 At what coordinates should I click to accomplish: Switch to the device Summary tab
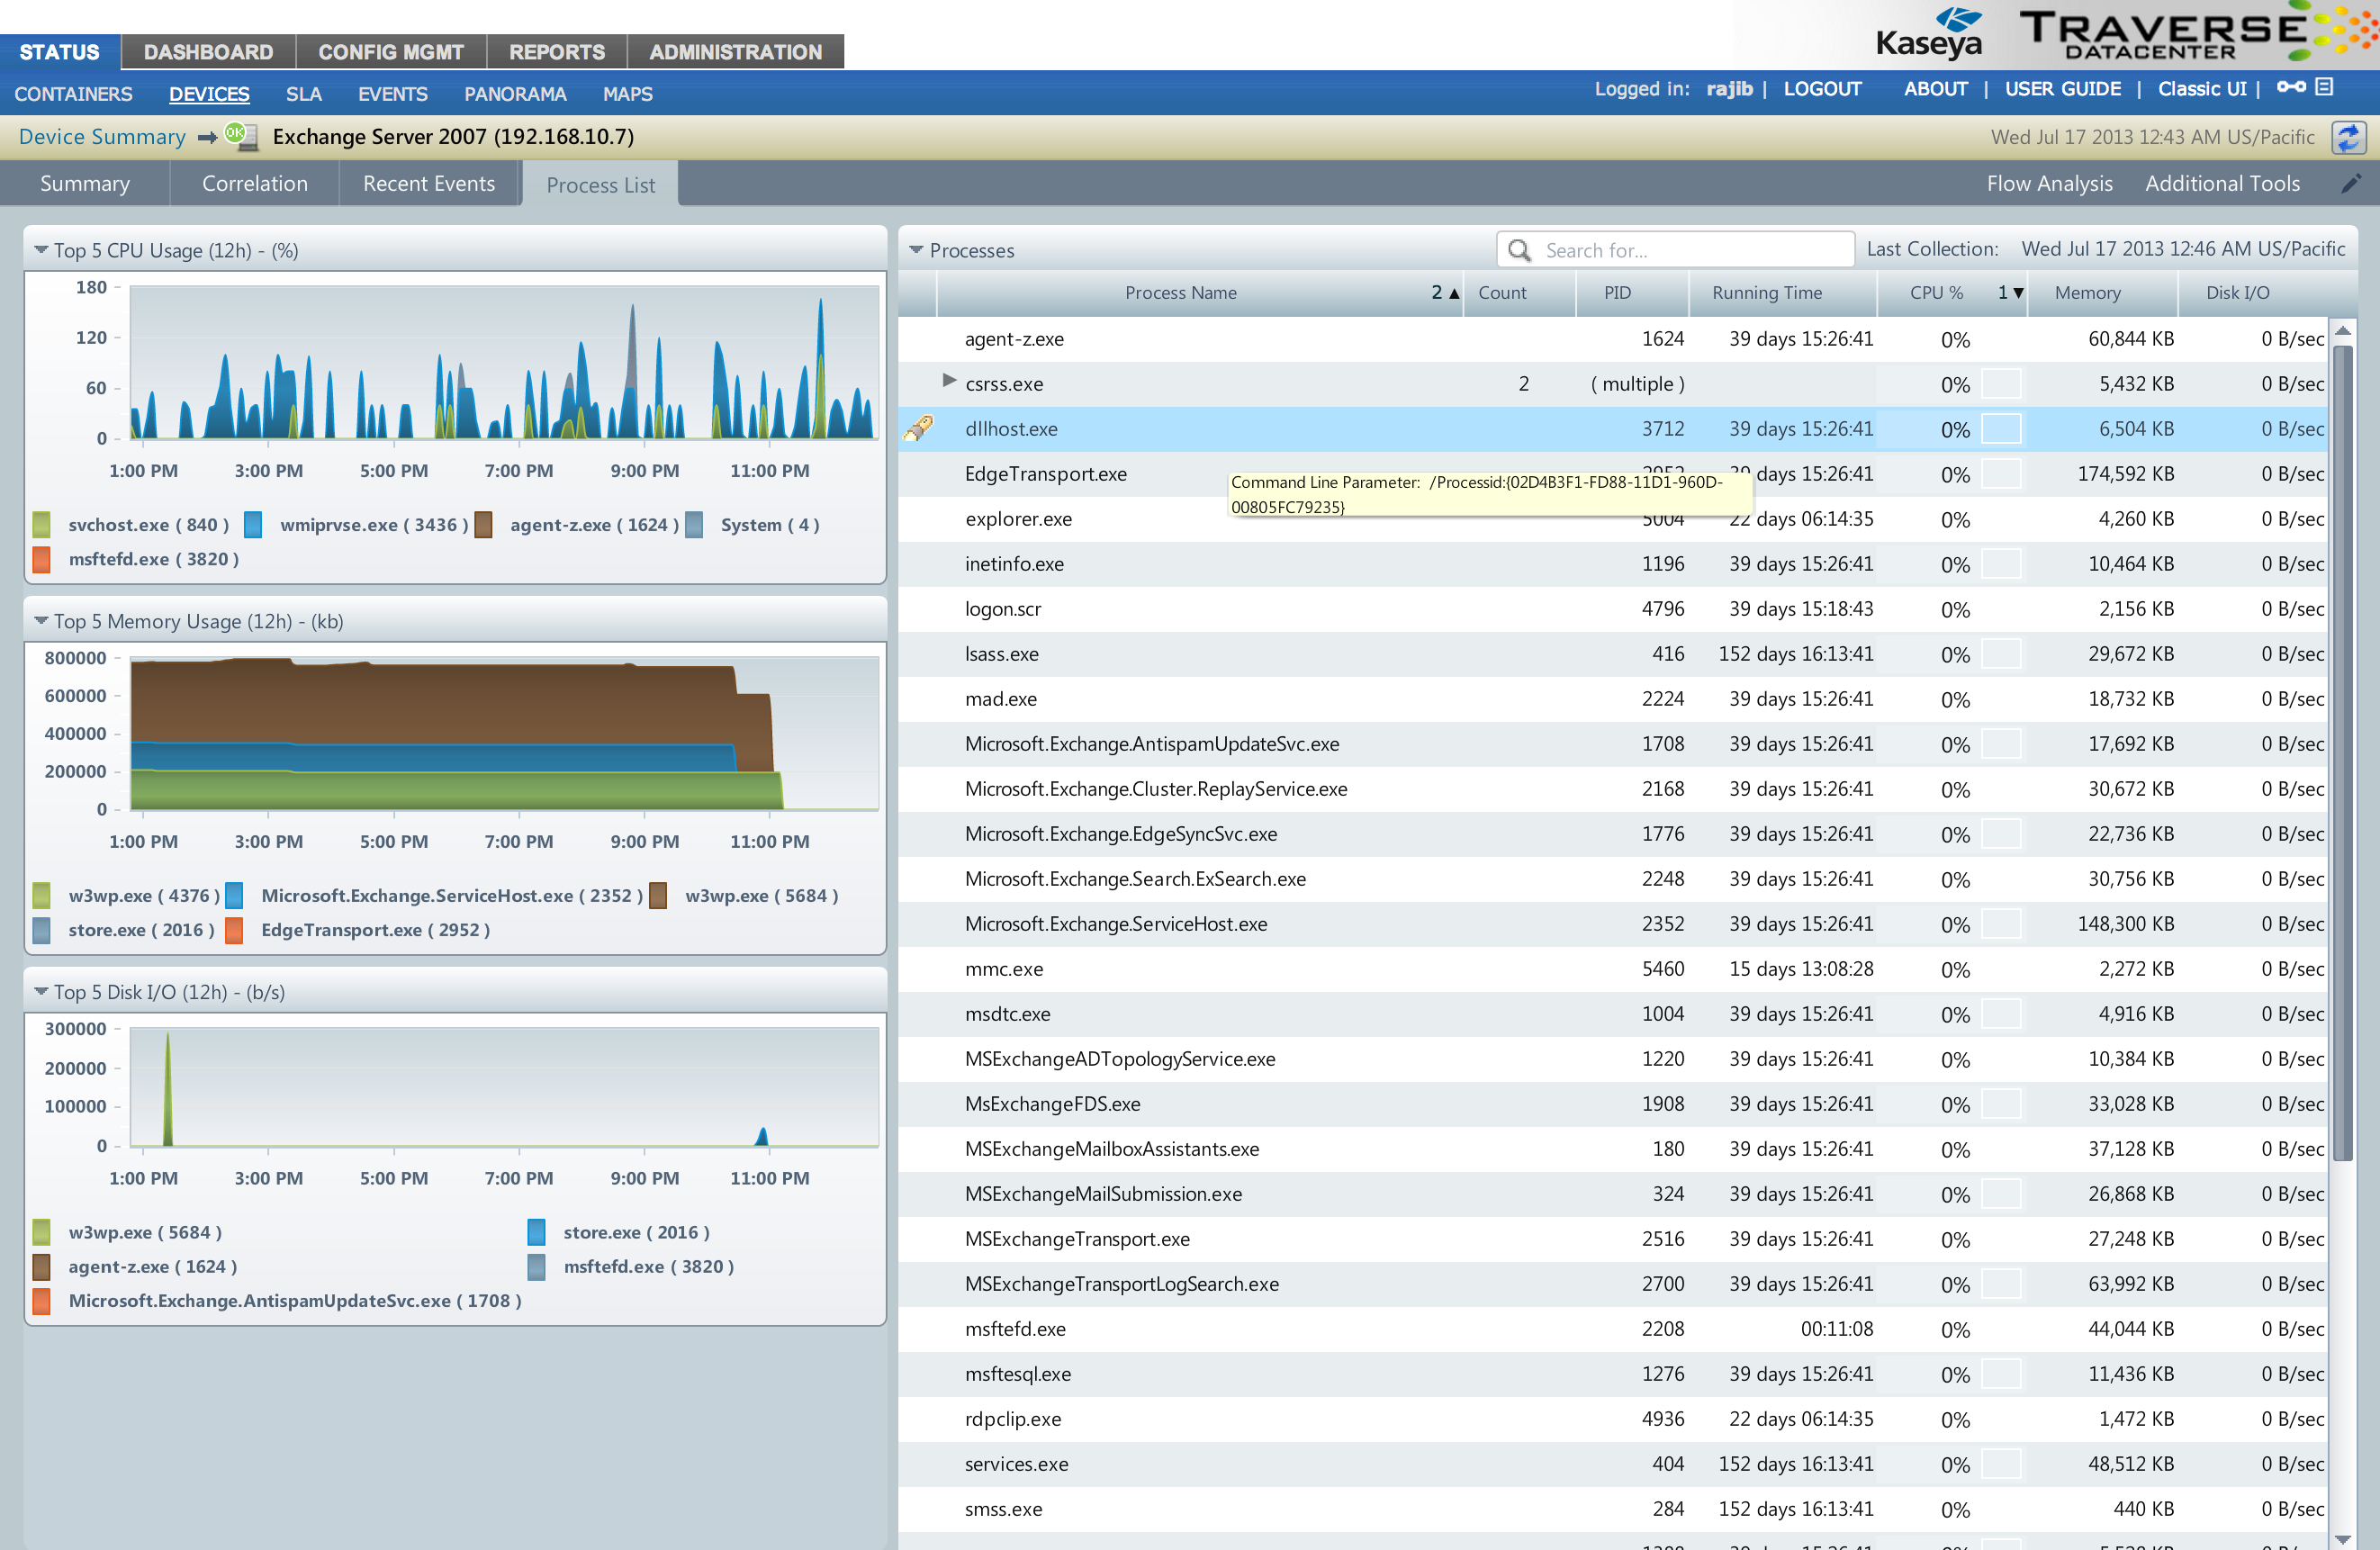(x=85, y=184)
